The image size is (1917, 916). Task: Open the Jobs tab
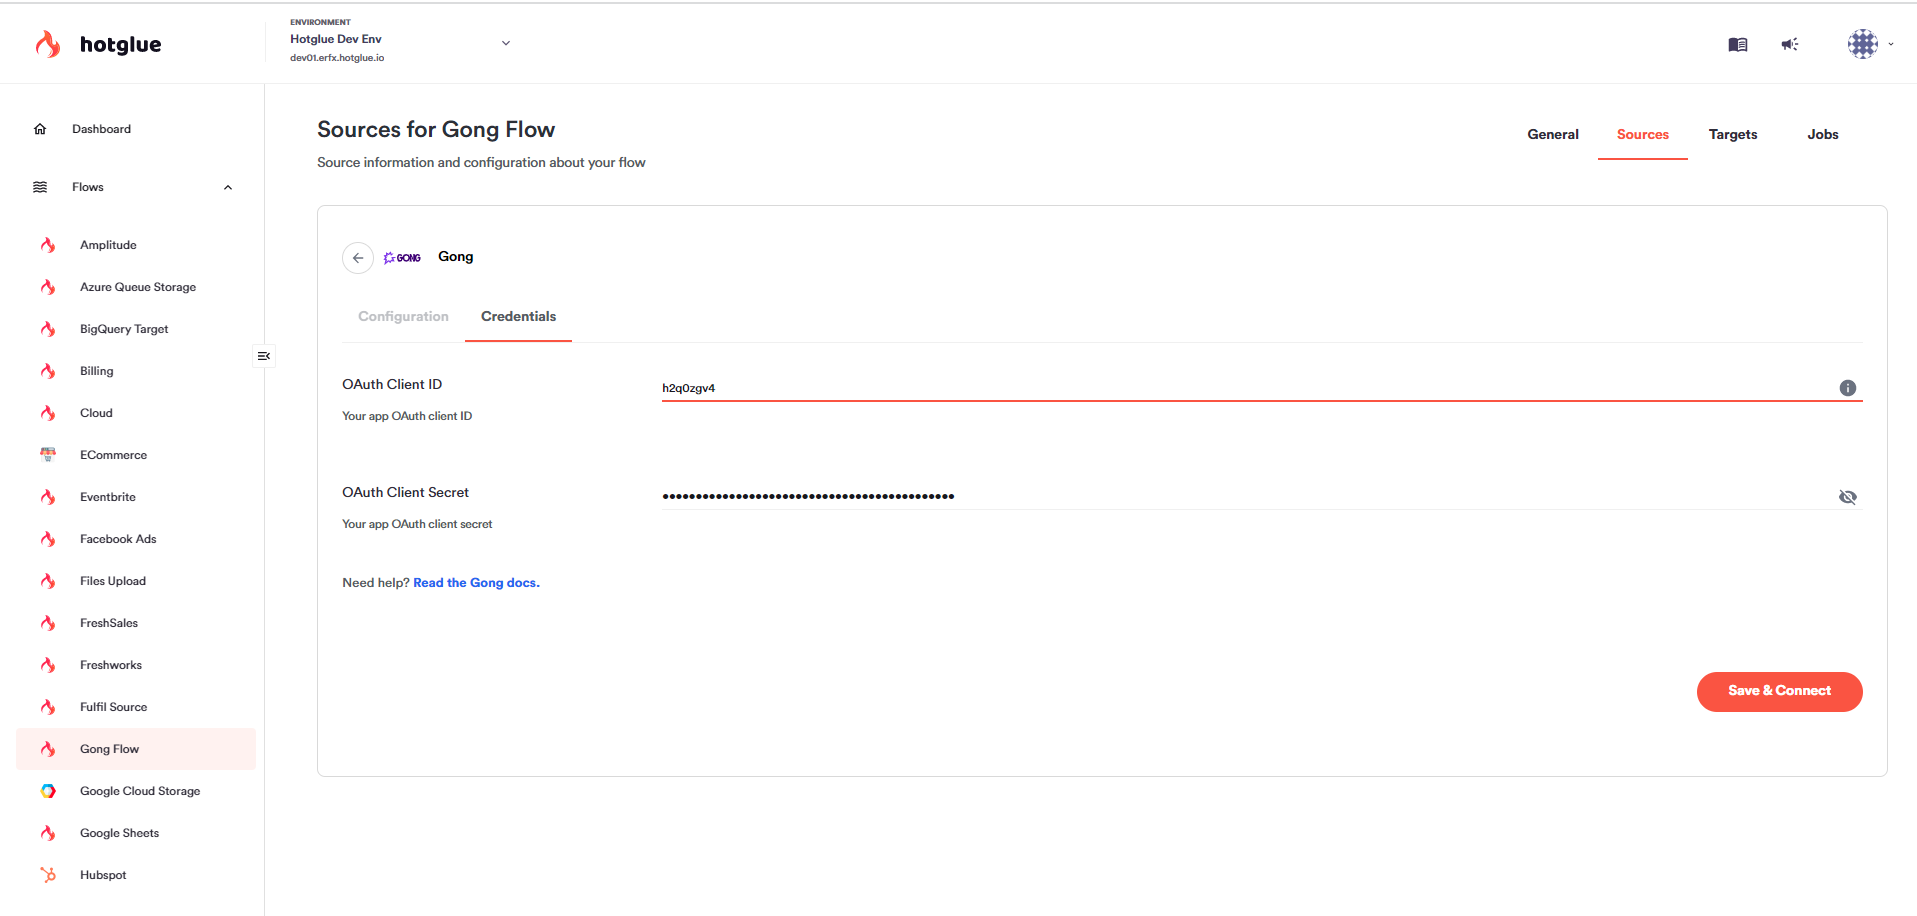click(1823, 135)
